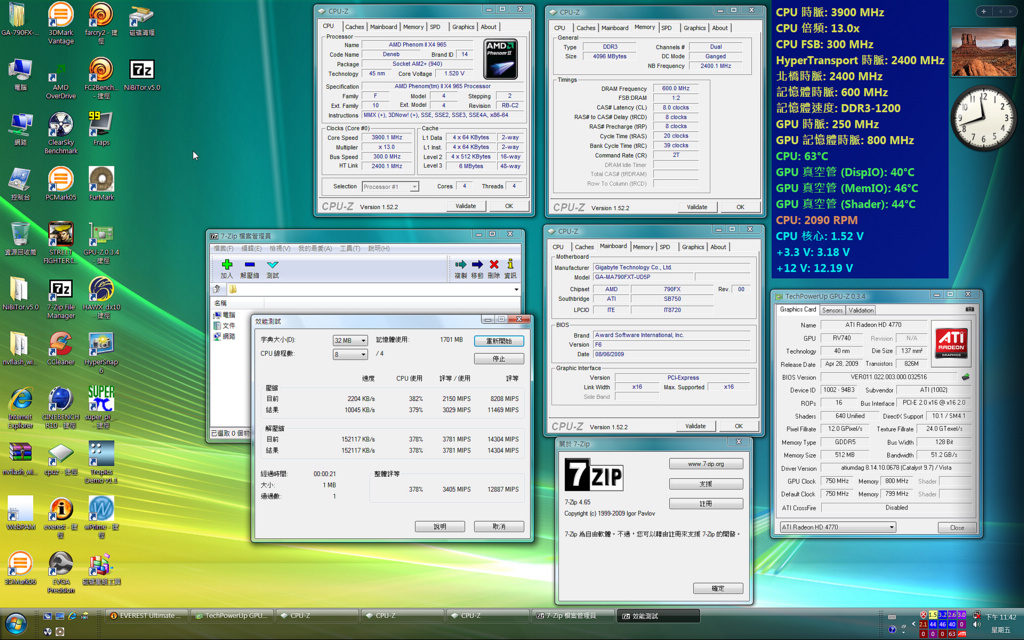Screen dimensions: 1024x640
Task: Select the CCleaner desktop icon
Action: pyautogui.click(x=61, y=349)
